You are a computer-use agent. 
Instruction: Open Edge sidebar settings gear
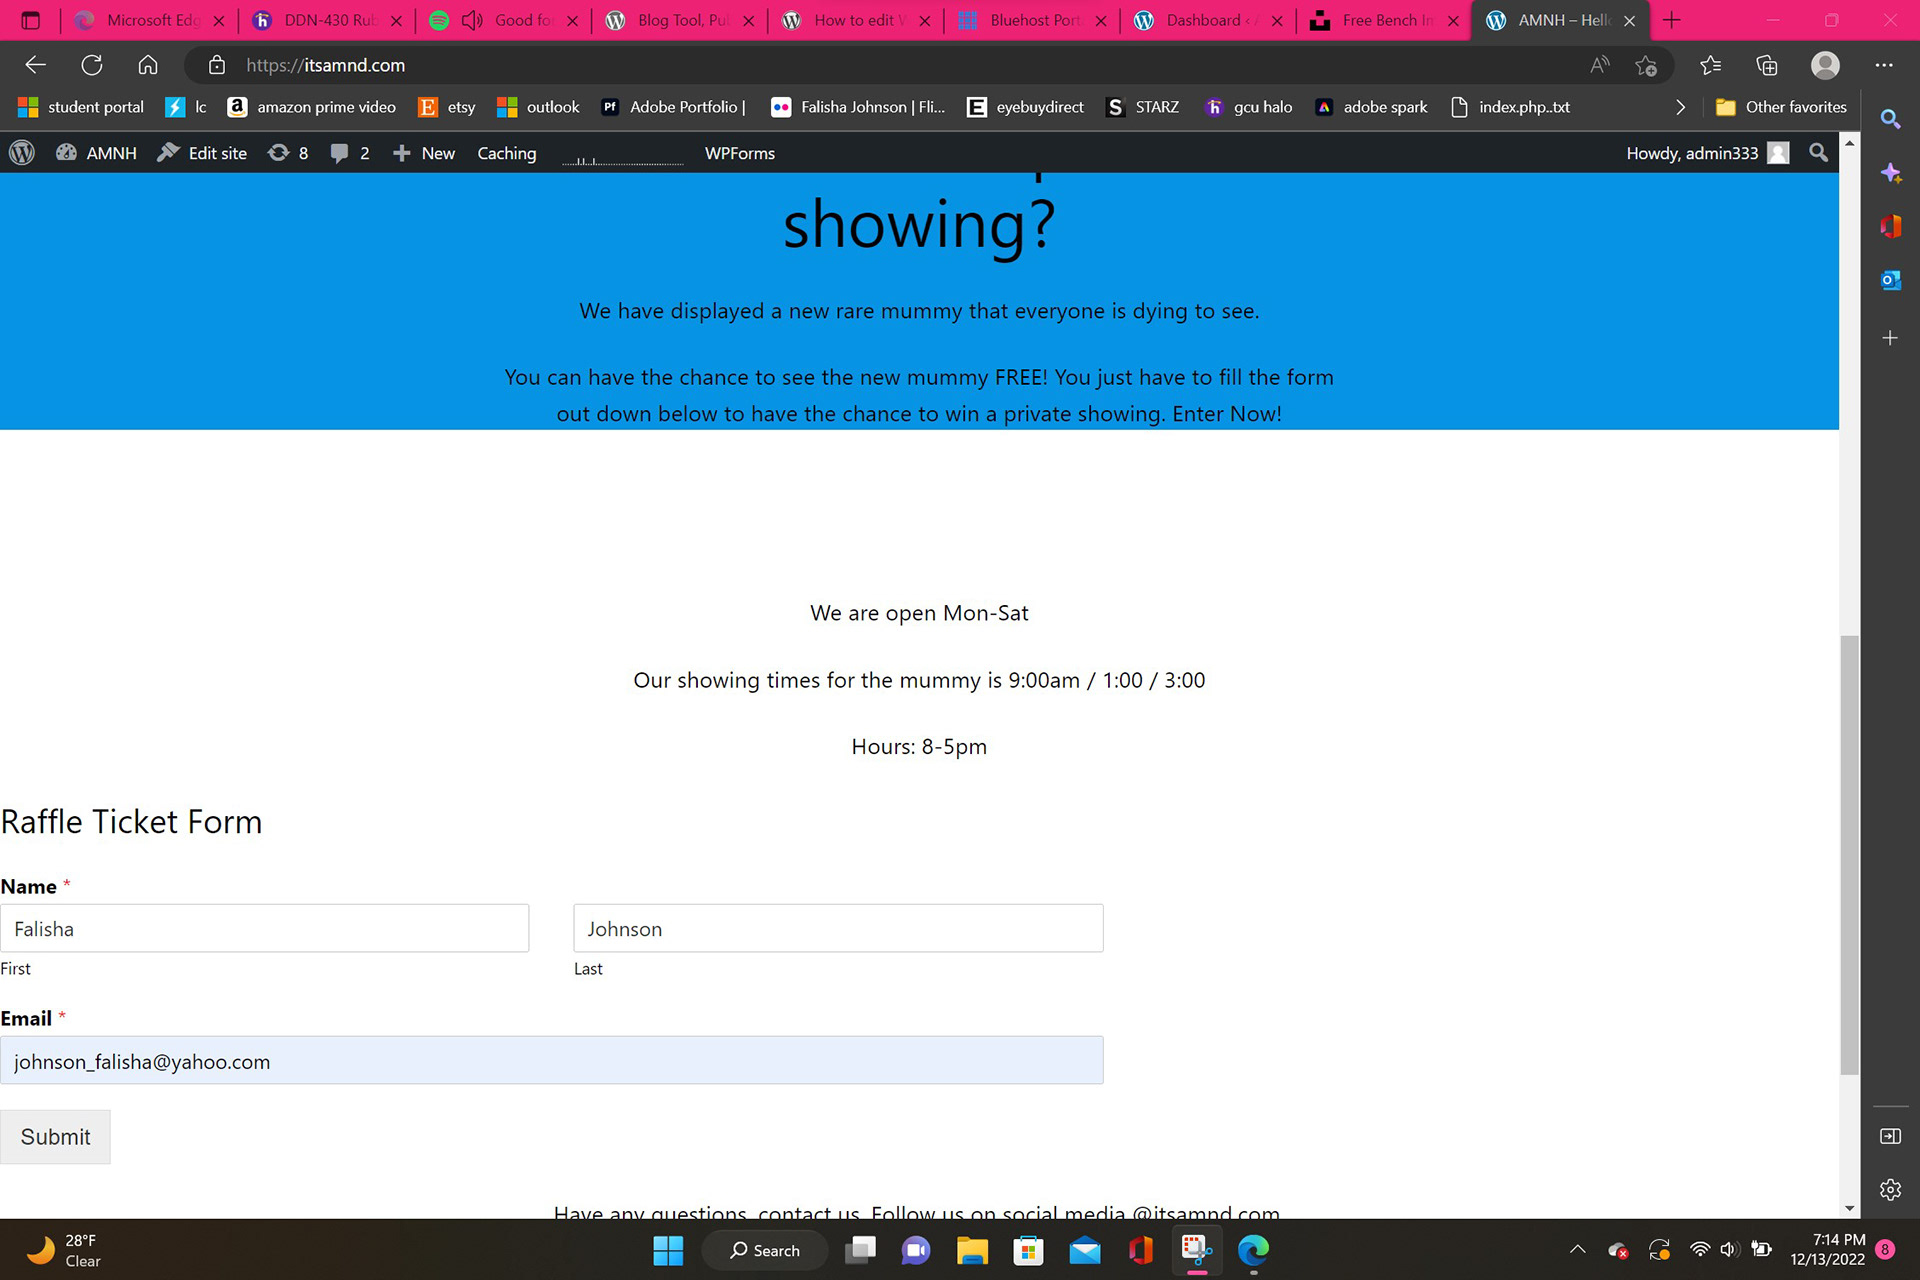pyautogui.click(x=1890, y=1189)
